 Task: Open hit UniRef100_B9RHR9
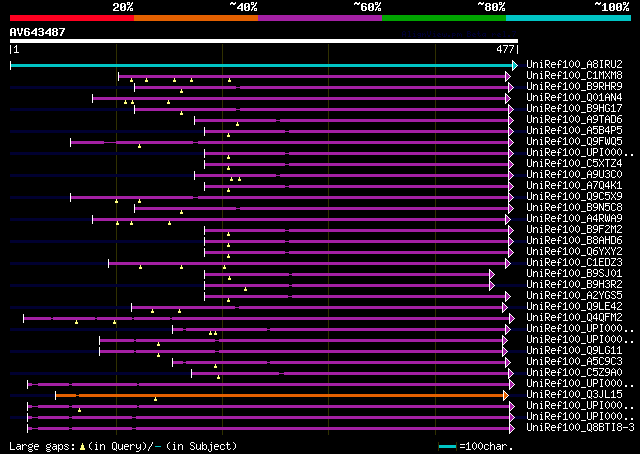(574, 87)
